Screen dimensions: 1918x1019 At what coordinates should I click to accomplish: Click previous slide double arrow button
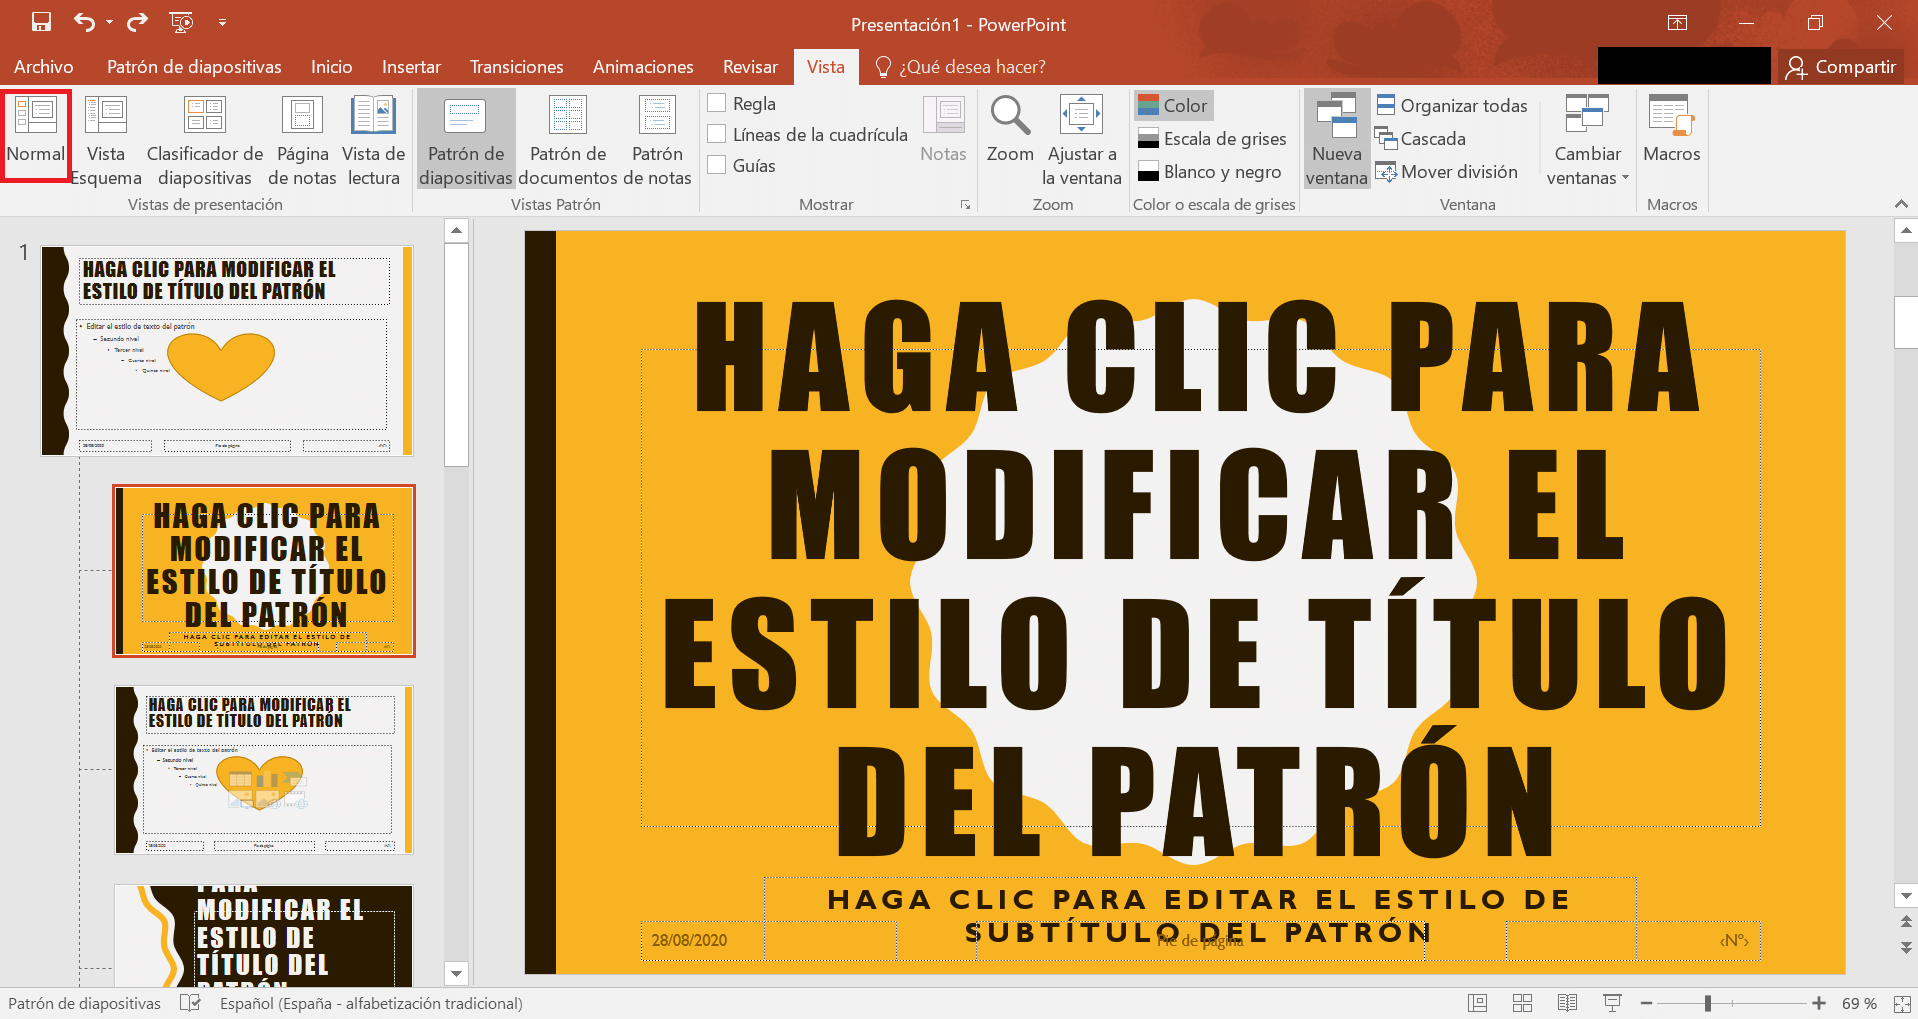pos(1906,921)
